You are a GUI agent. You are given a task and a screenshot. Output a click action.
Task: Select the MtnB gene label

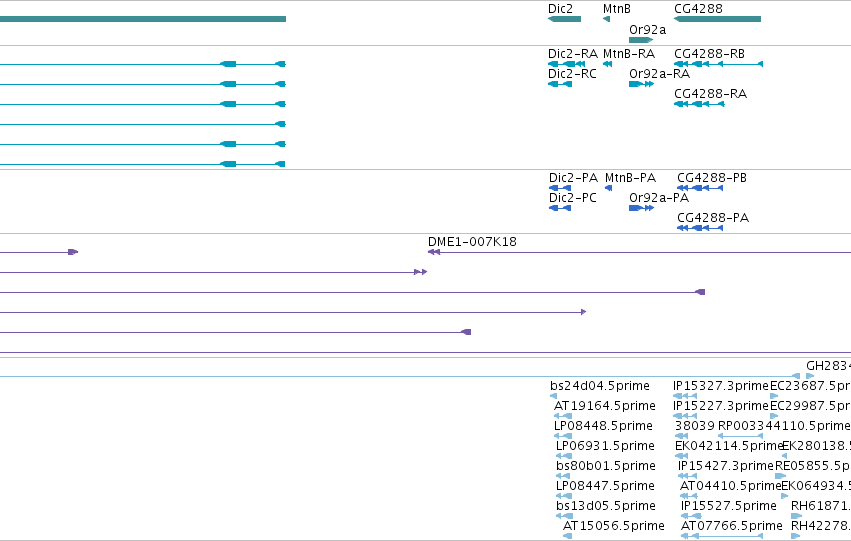[x=617, y=9]
